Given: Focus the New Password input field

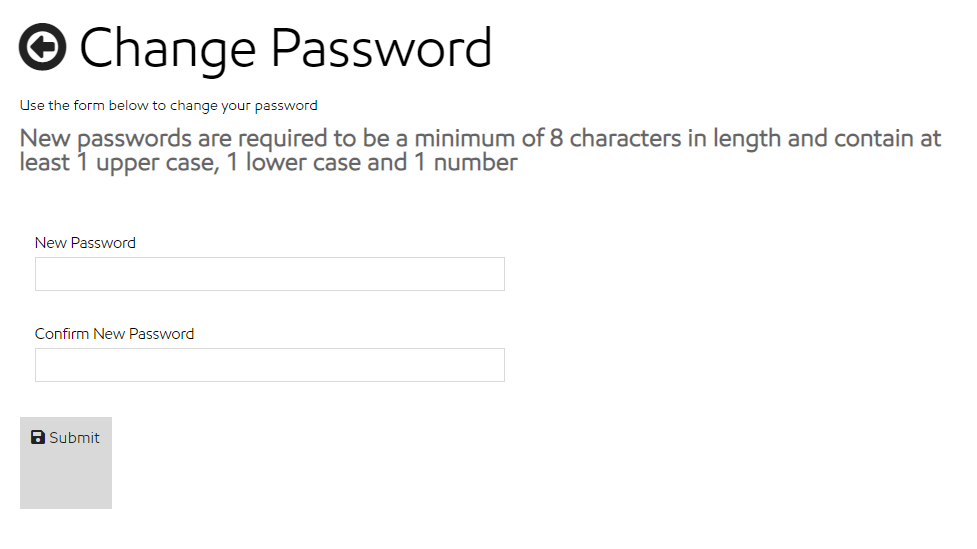Looking at the screenshot, I should click(x=269, y=274).
